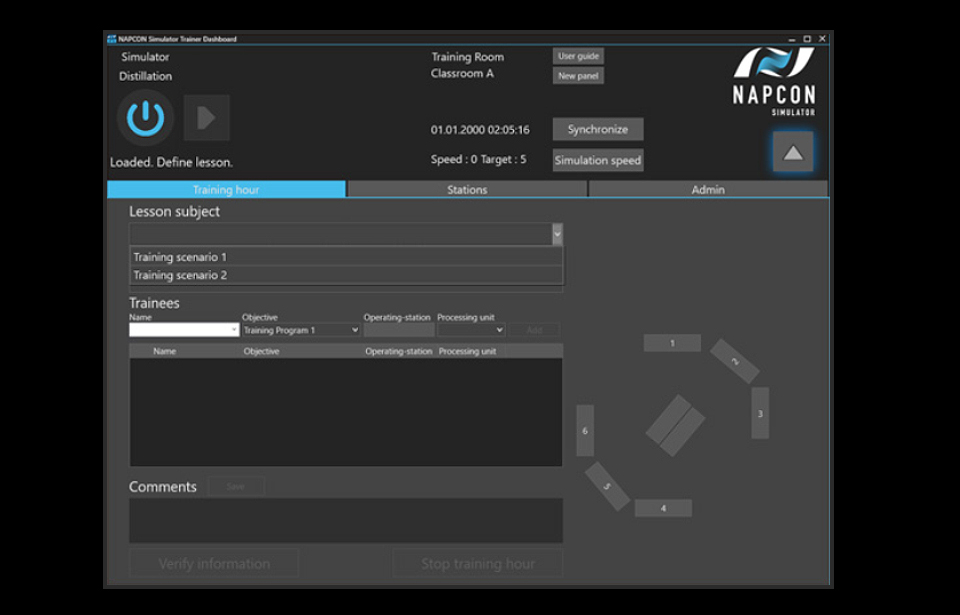Click the trainer desk in the layout center

[675, 426]
